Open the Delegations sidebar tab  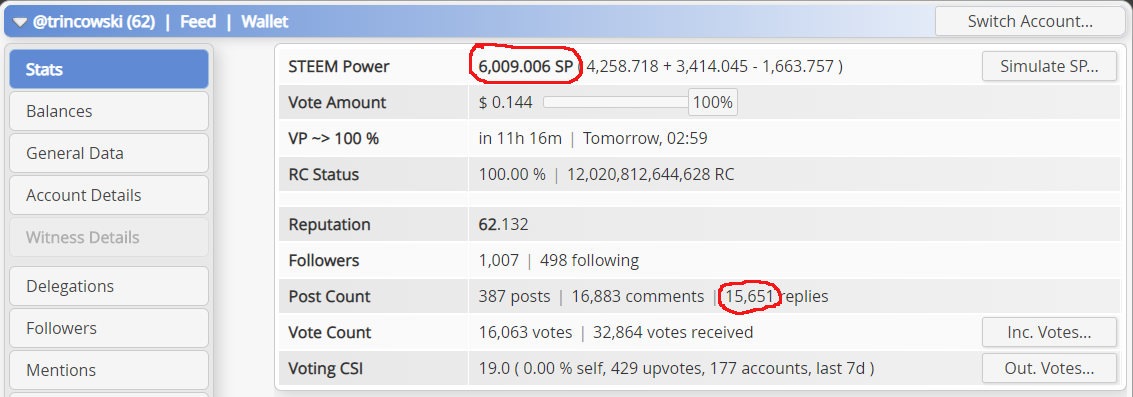109,286
